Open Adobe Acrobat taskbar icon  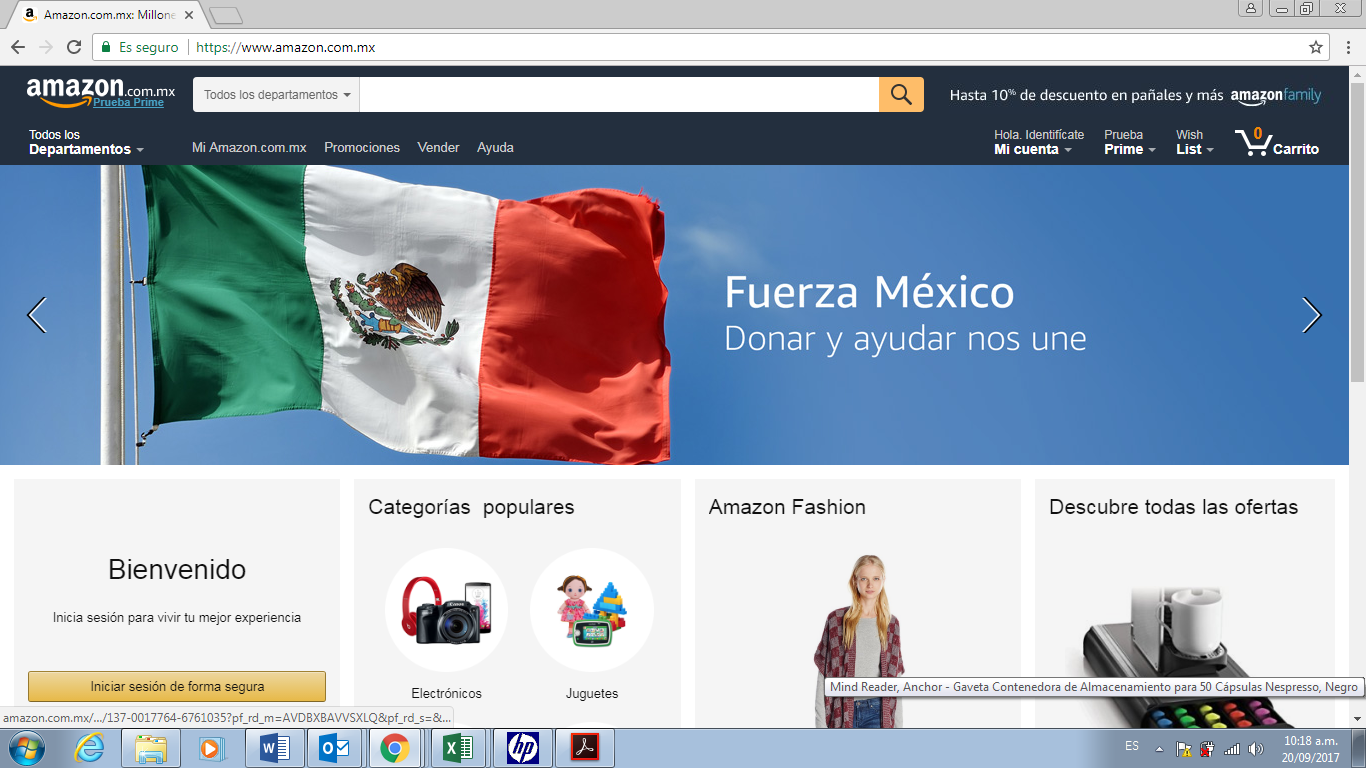coord(584,748)
